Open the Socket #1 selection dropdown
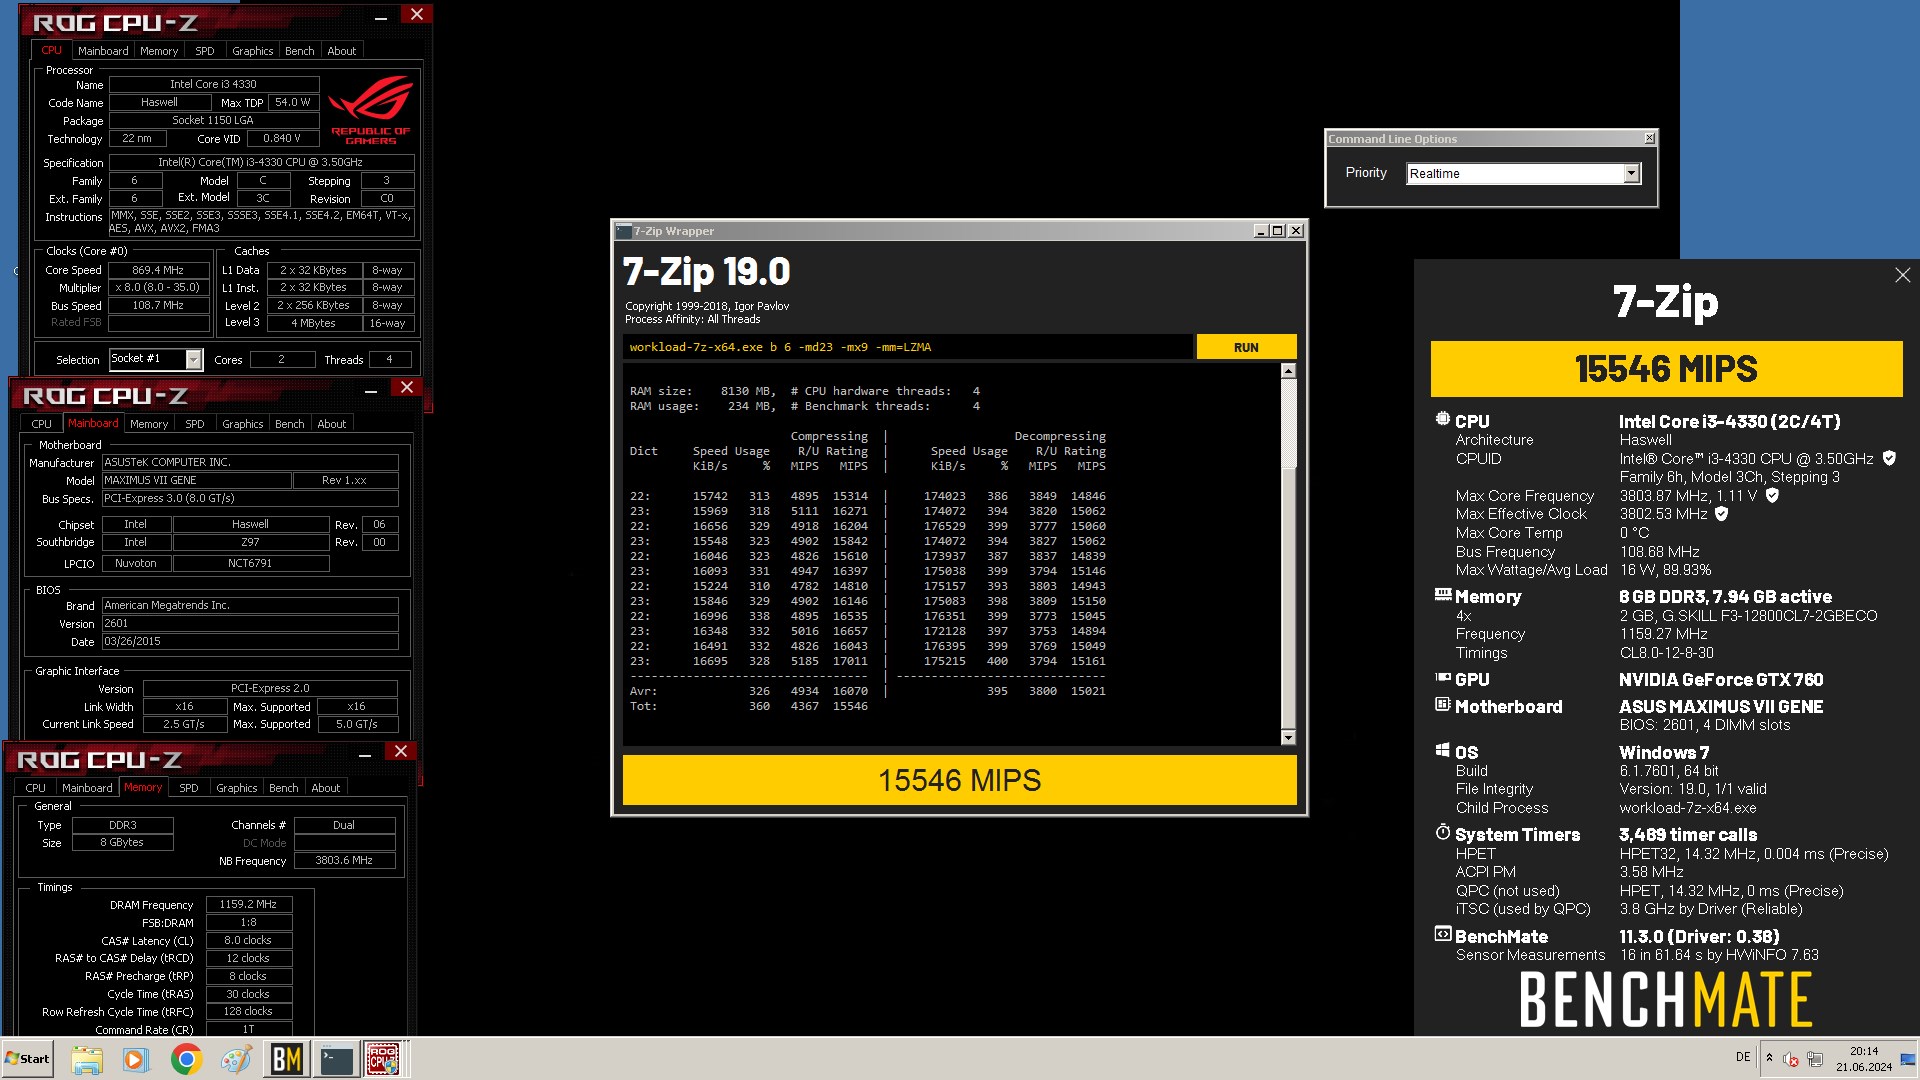The width and height of the screenshot is (1920, 1080). (194, 359)
